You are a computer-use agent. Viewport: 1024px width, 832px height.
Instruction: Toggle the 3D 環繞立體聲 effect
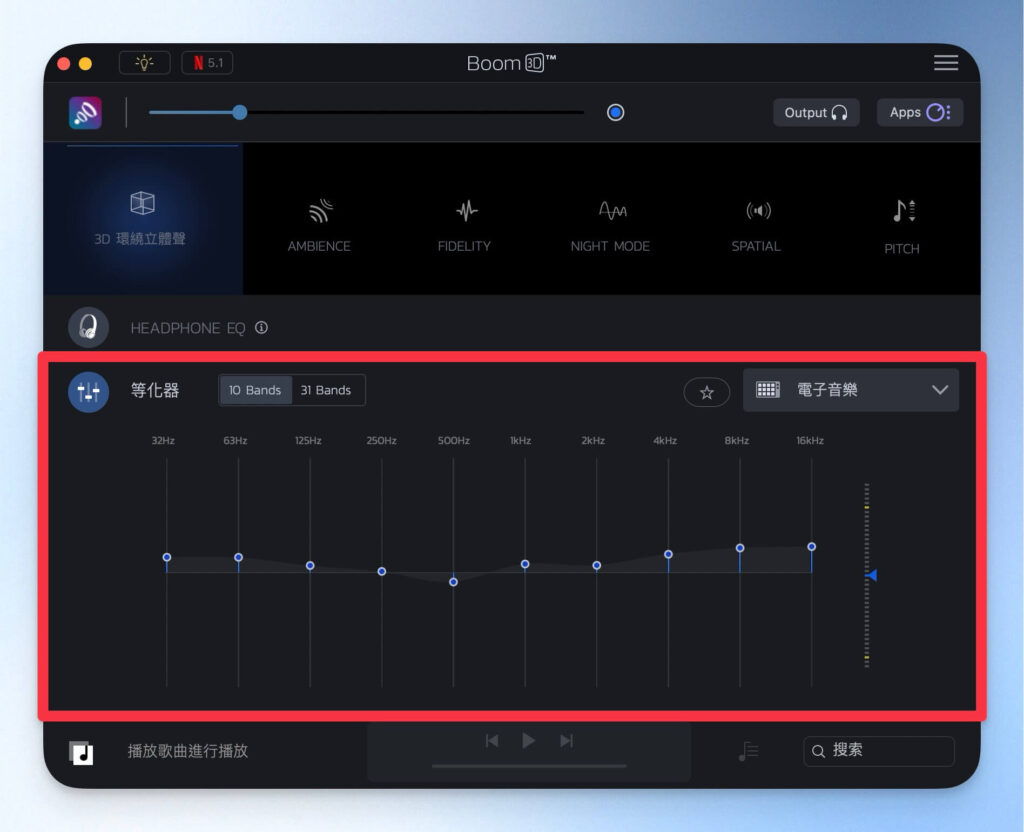tap(141, 220)
